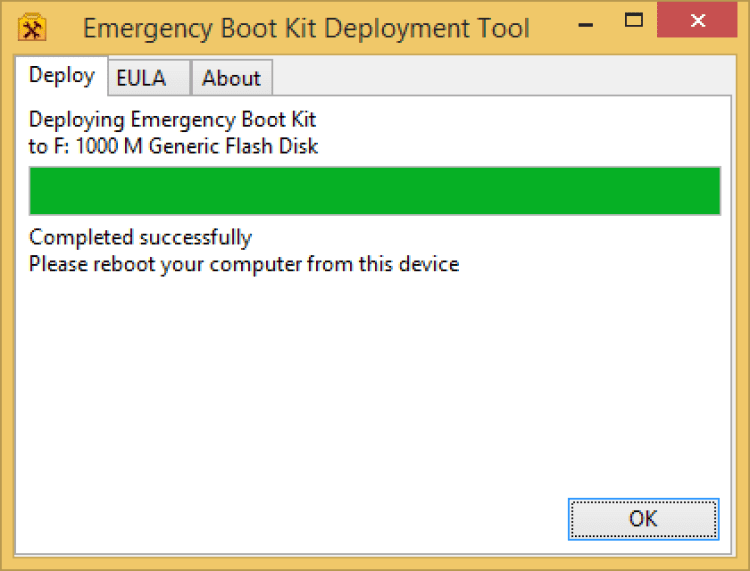The width and height of the screenshot is (750, 571).
Task: Open the EULA tab
Action: point(139,78)
